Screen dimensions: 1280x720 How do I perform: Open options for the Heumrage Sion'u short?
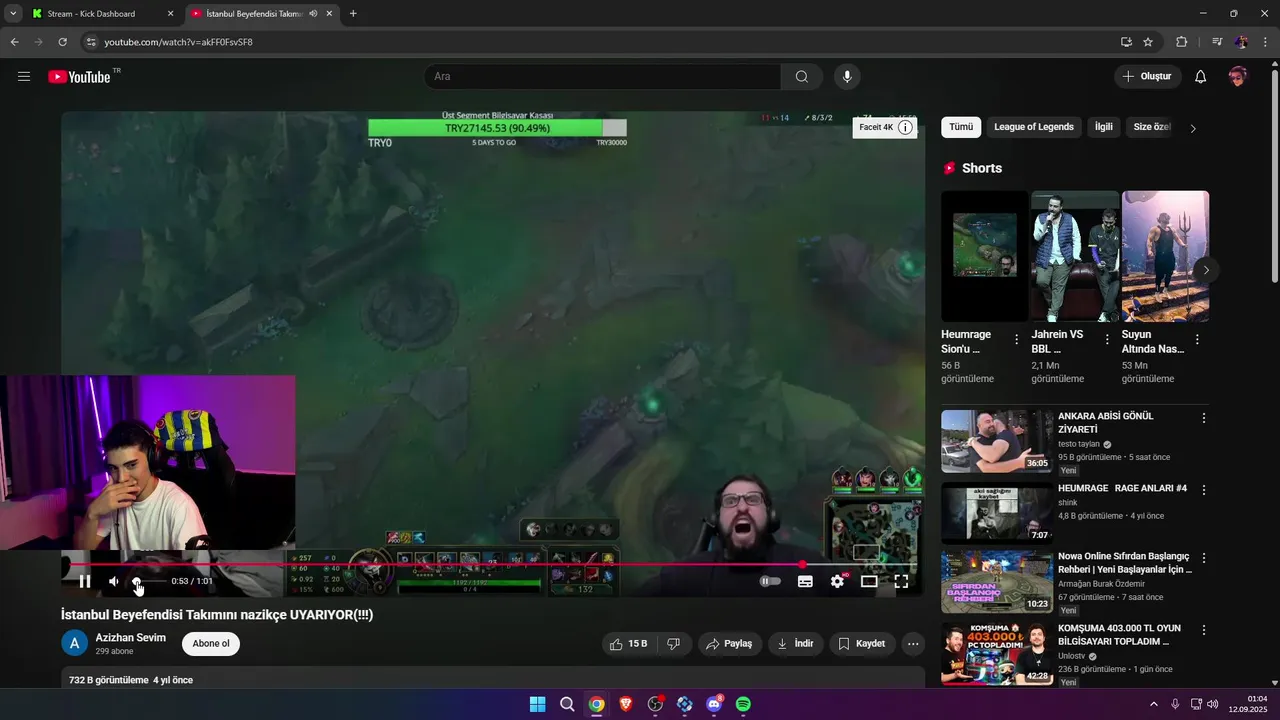tap(1017, 340)
